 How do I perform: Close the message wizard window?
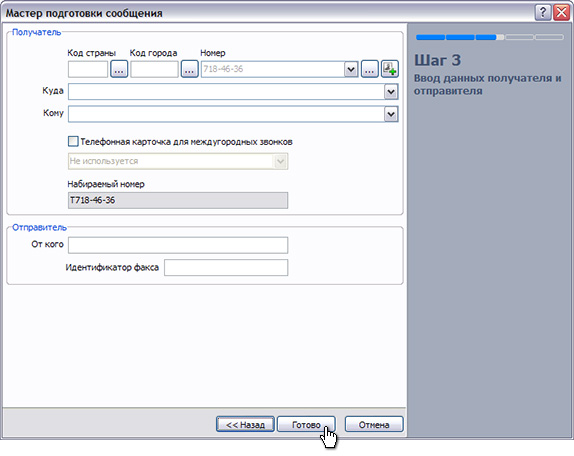coord(561,13)
